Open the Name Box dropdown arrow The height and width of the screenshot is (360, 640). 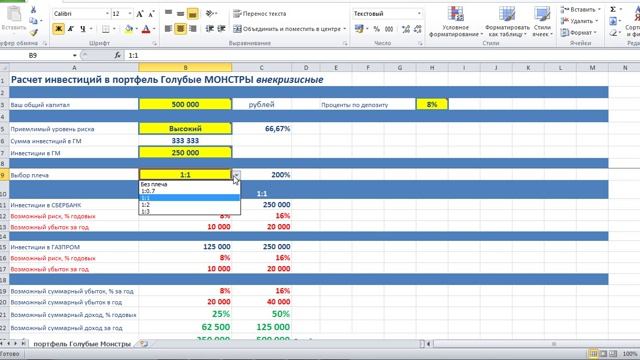pos(75,55)
